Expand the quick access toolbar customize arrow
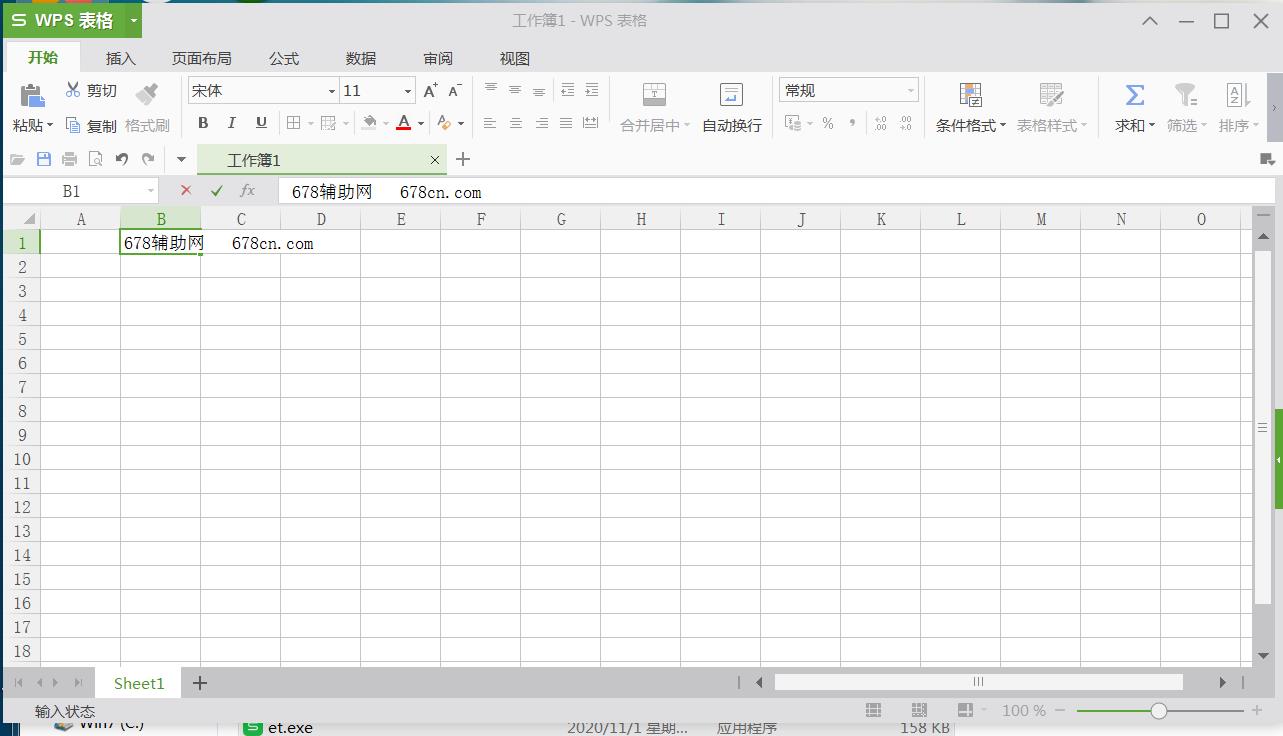 (181, 159)
